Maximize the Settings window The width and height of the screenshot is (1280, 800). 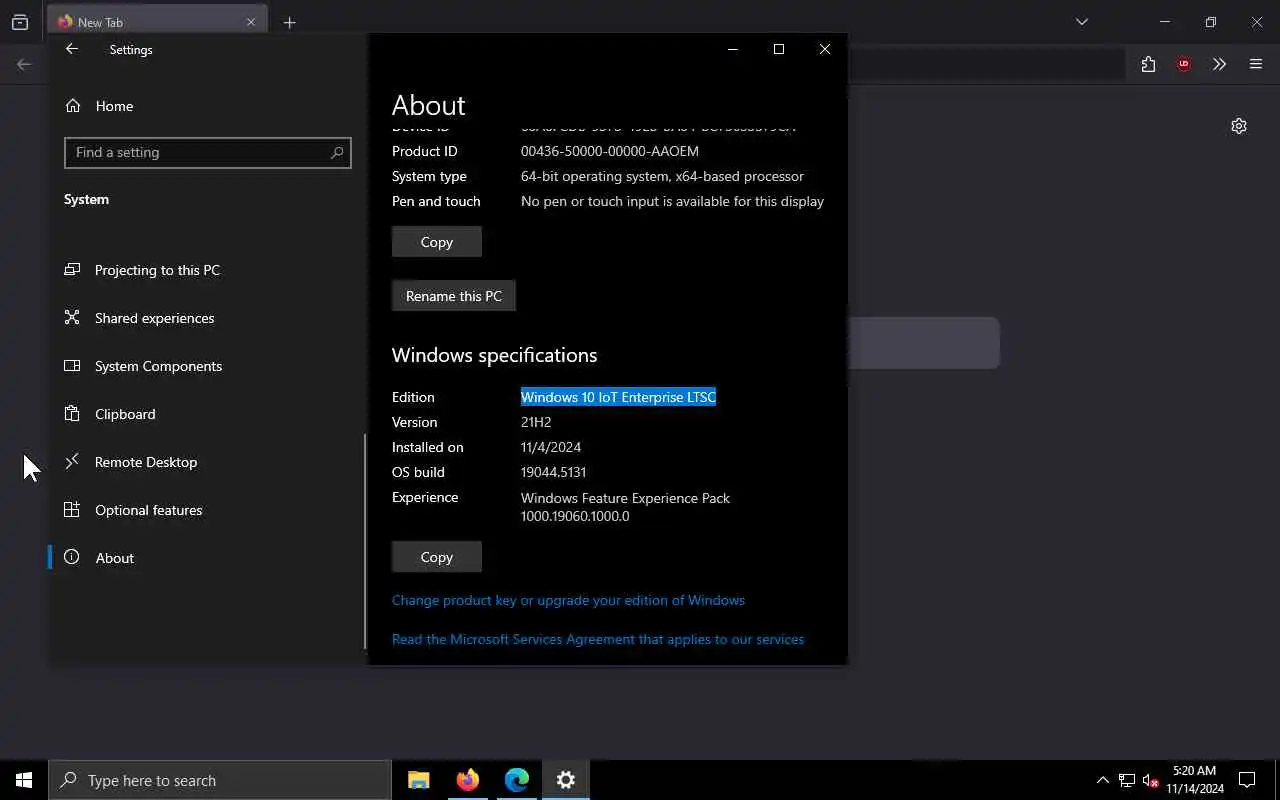[779, 49]
